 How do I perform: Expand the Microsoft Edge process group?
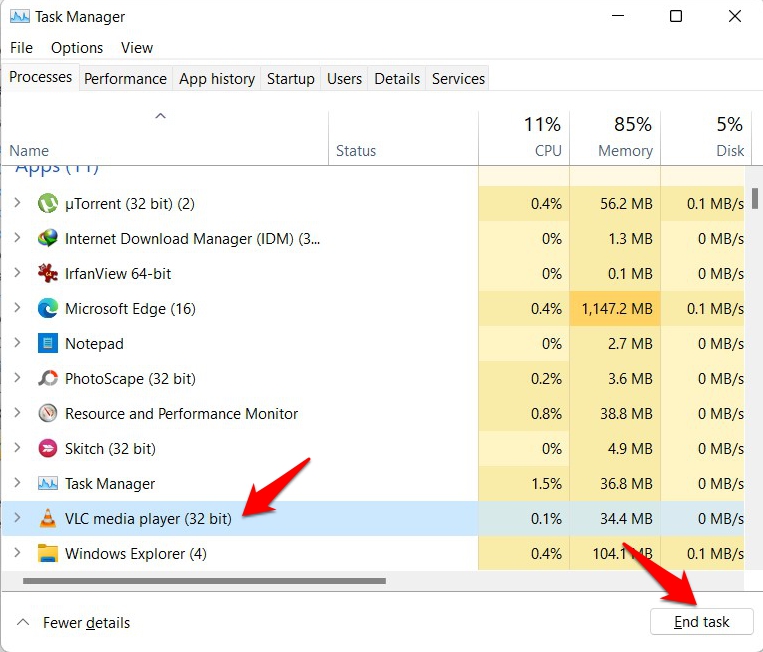17,309
